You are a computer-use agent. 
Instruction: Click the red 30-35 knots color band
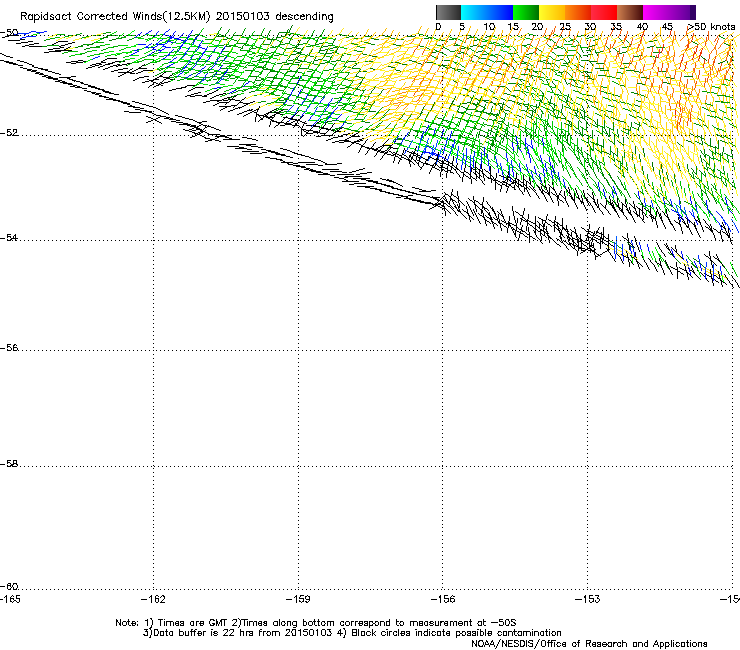coord(604,12)
